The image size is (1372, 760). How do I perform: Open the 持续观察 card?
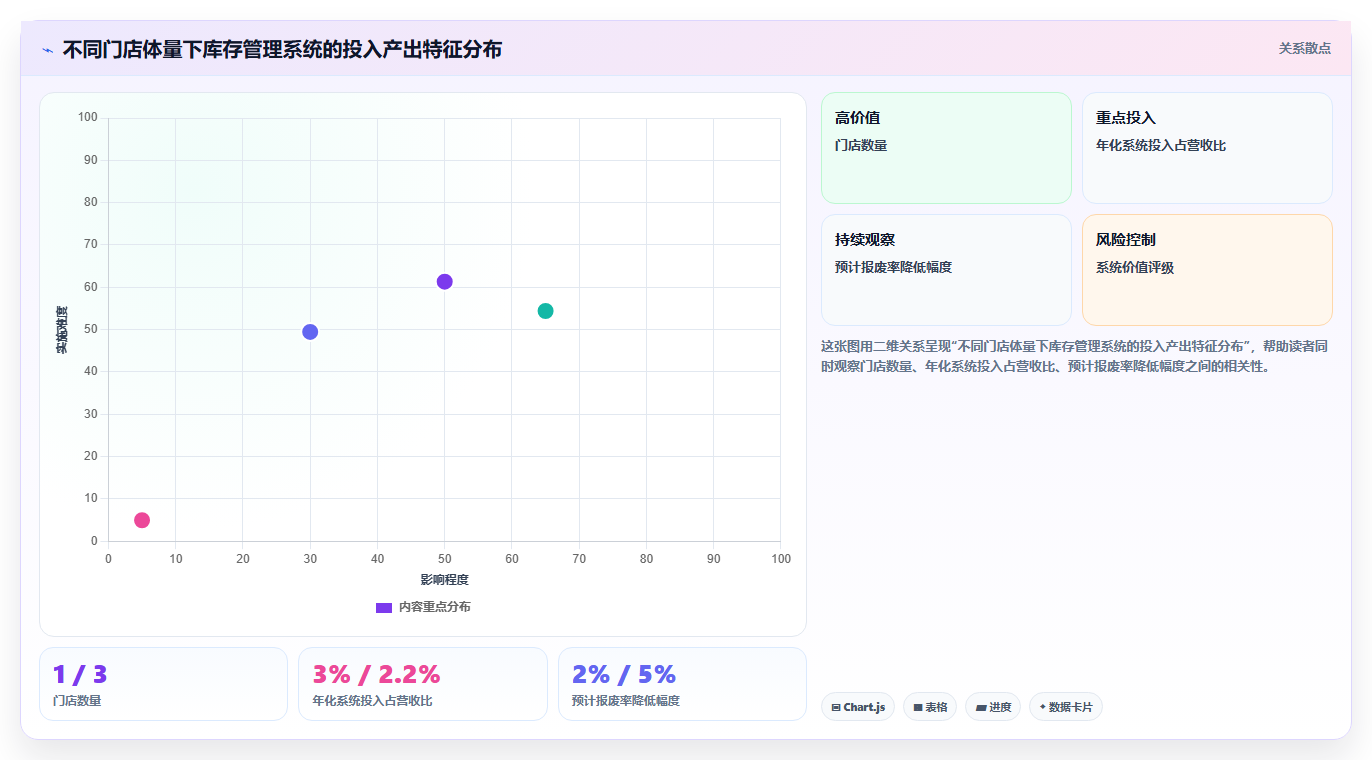coord(946,270)
